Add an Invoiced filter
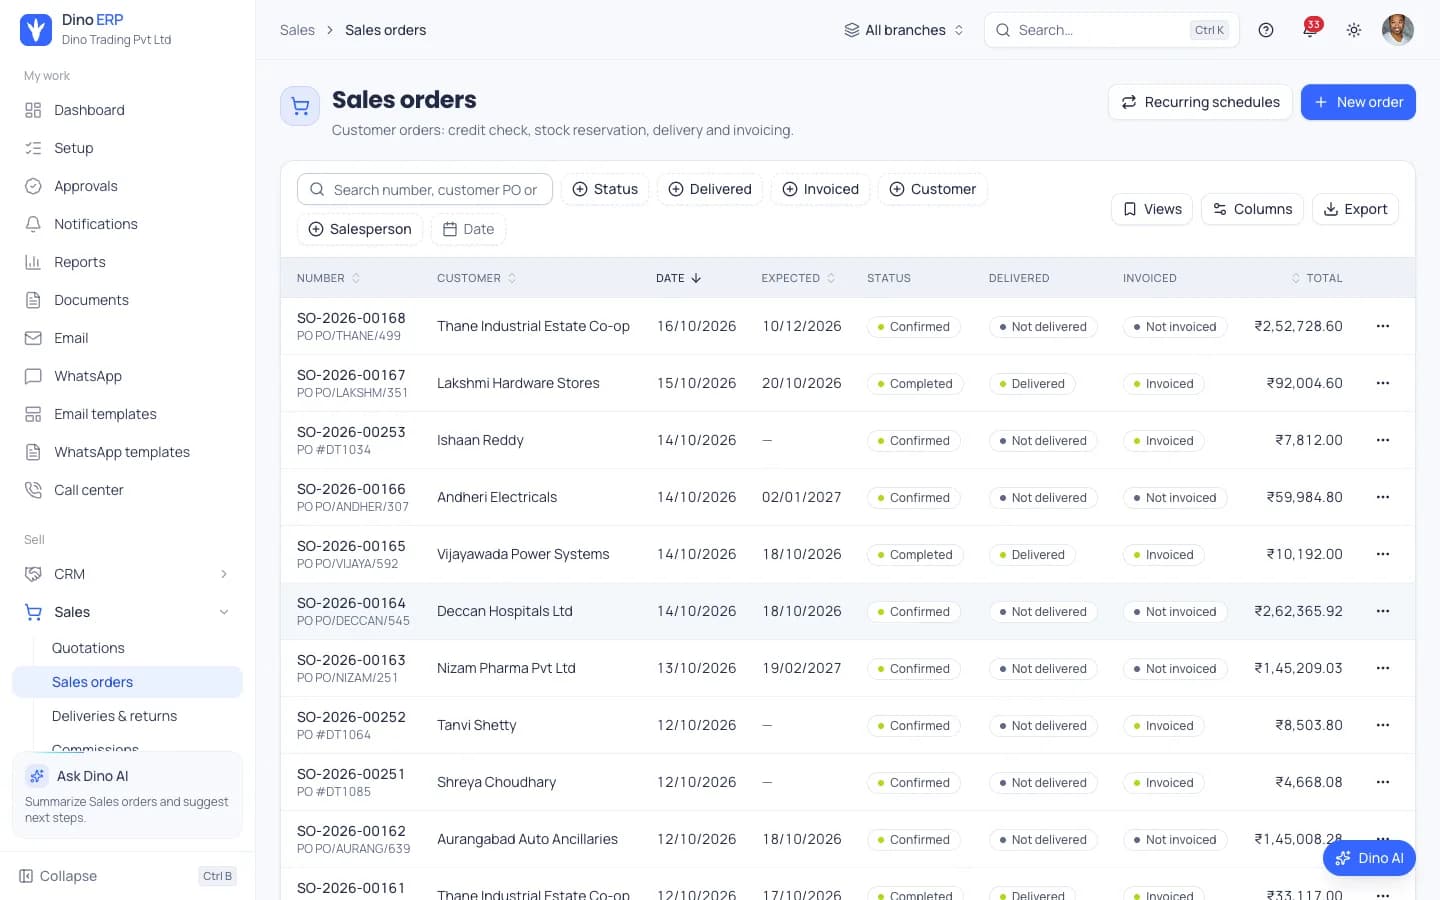Screen dimensions: 1440x900 coord(820,189)
